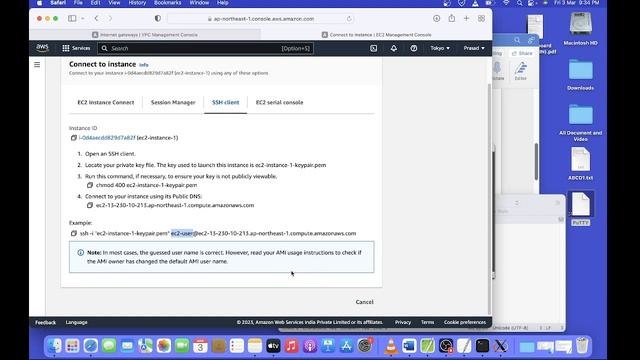This screenshot has width=640, height=360.
Task: Click Safari's Share icon
Action: [451, 18]
